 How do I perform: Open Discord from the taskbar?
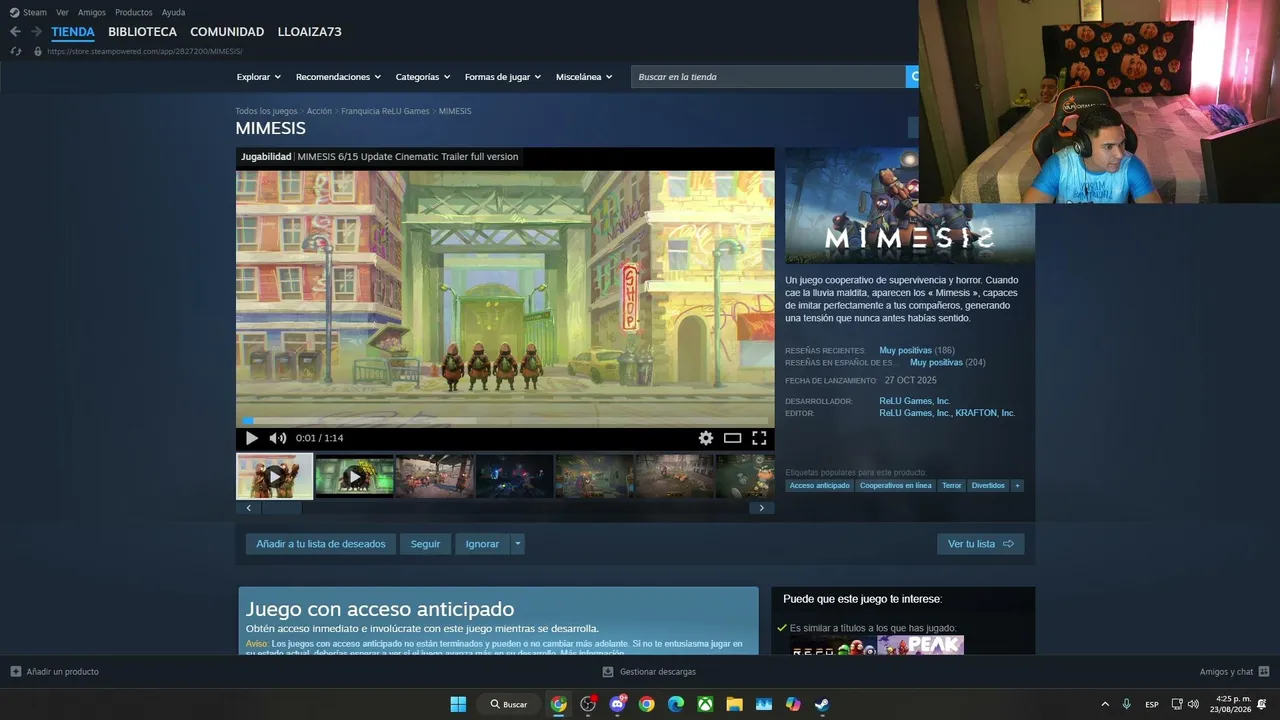coord(618,704)
